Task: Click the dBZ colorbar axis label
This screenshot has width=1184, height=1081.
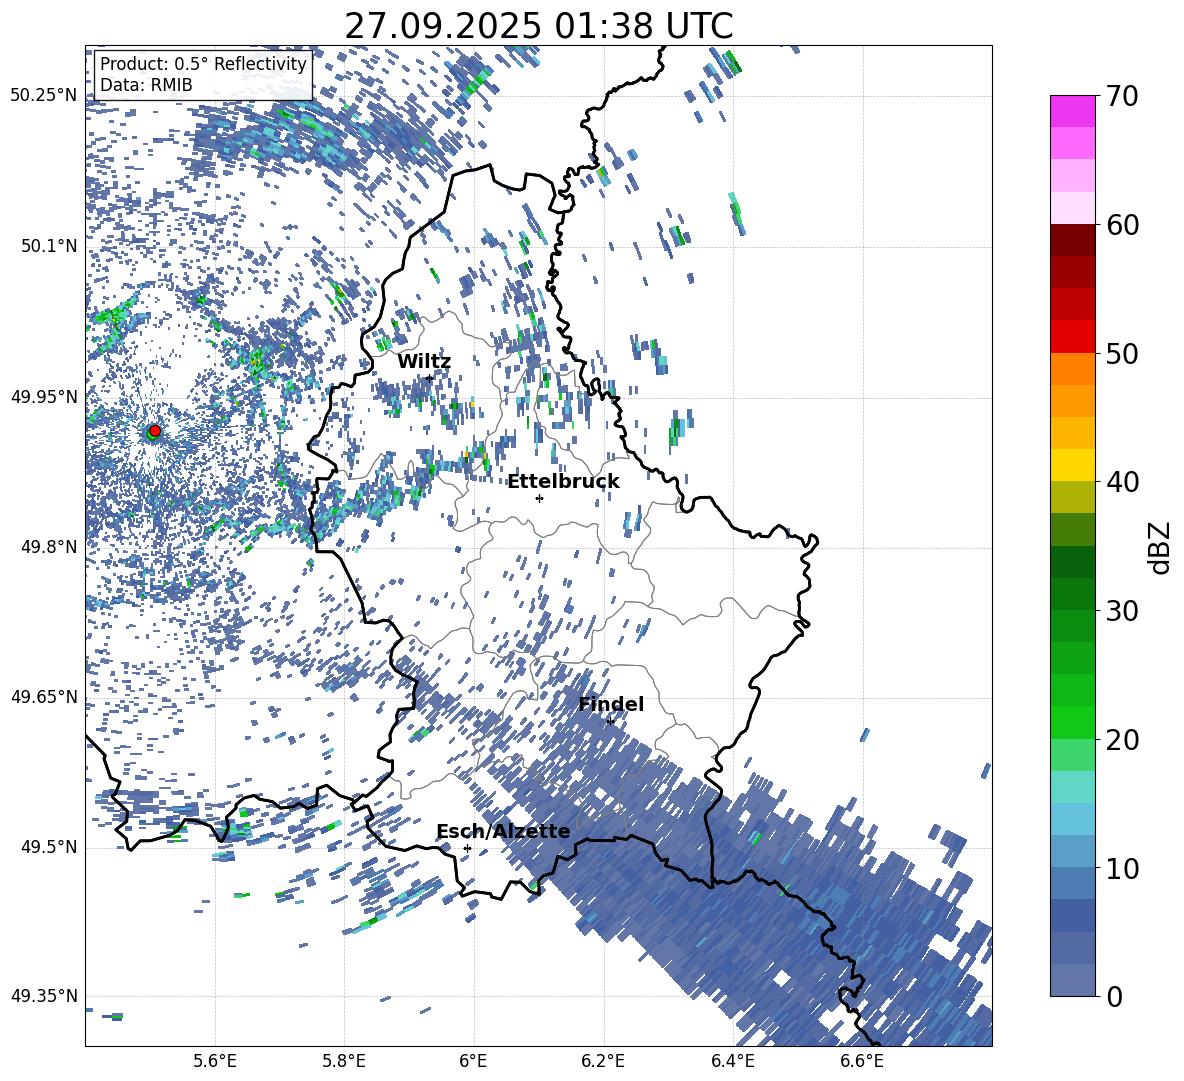Action: tap(1161, 547)
